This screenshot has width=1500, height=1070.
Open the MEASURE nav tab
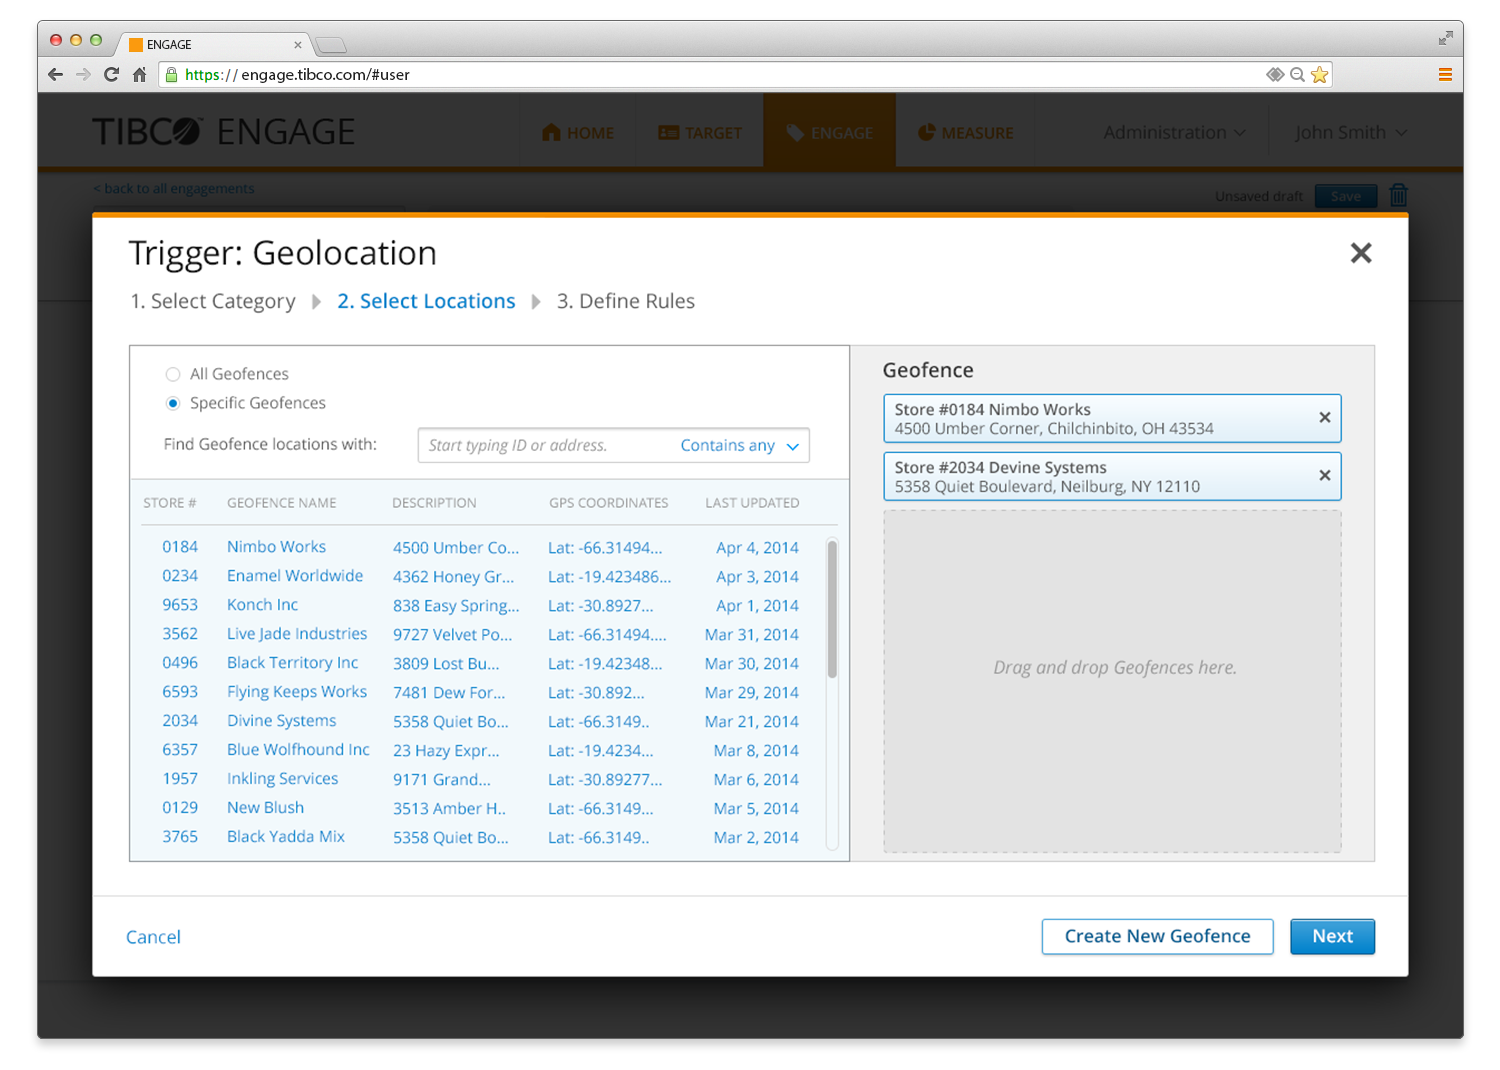[966, 132]
